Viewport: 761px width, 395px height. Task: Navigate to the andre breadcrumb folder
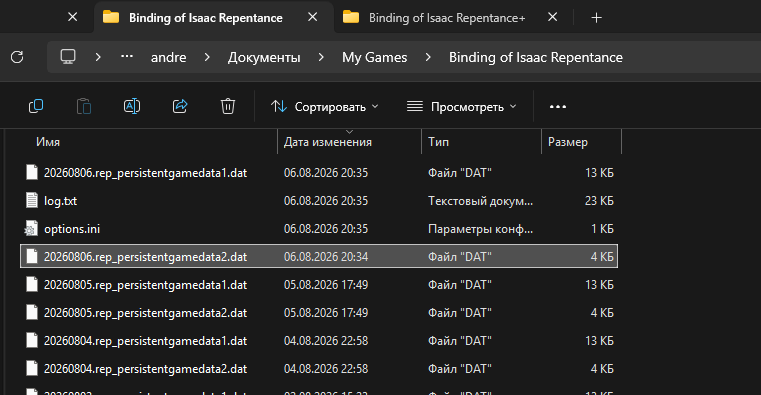(168, 57)
